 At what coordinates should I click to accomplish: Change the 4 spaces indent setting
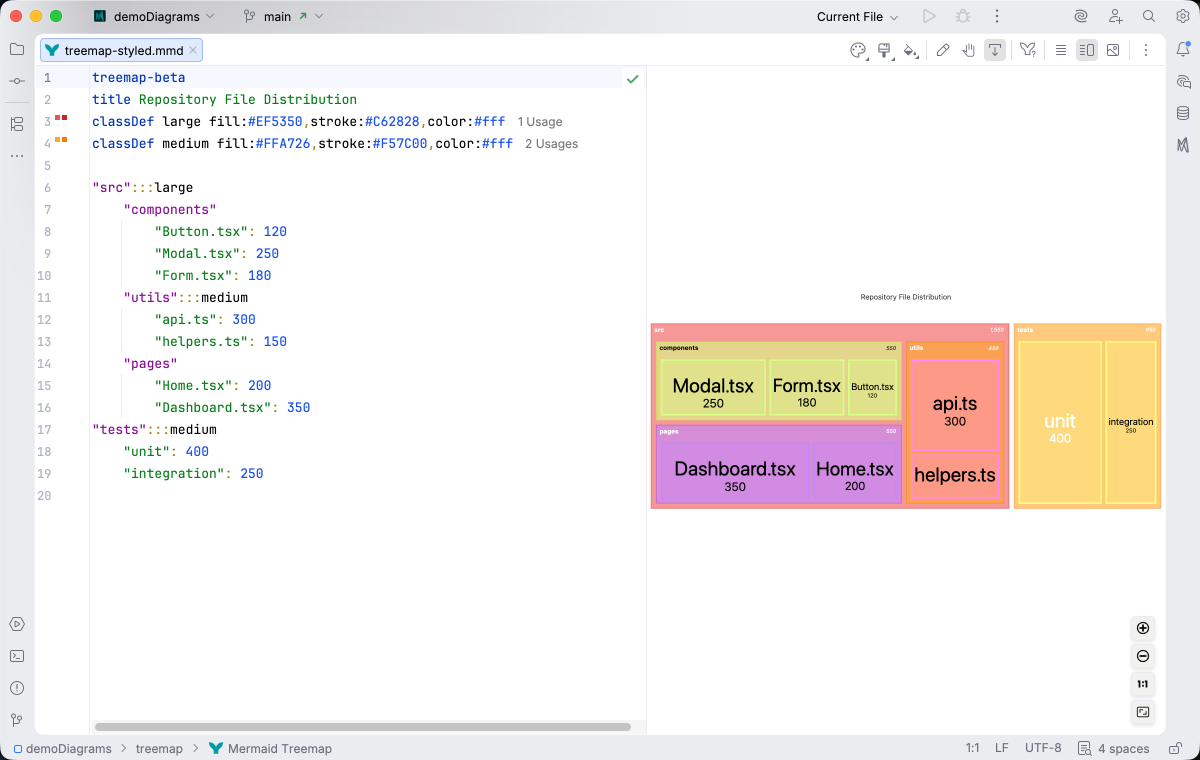(x=1115, y=748)
